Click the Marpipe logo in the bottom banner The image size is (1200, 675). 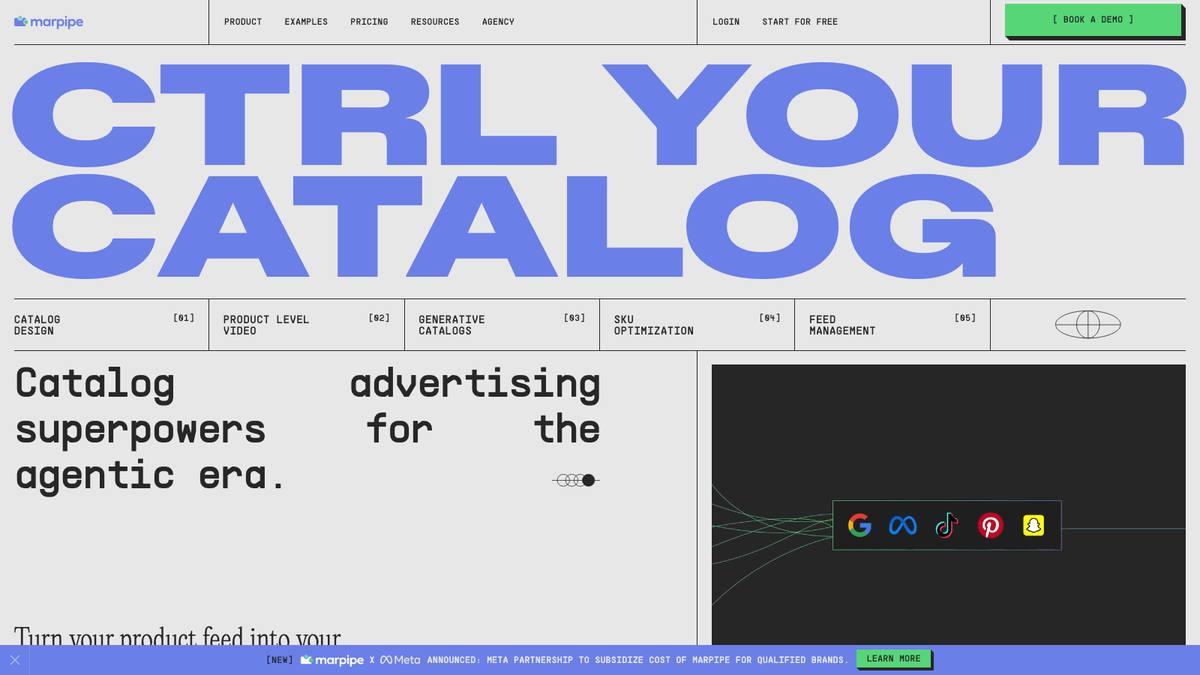[x=332, y=660]
